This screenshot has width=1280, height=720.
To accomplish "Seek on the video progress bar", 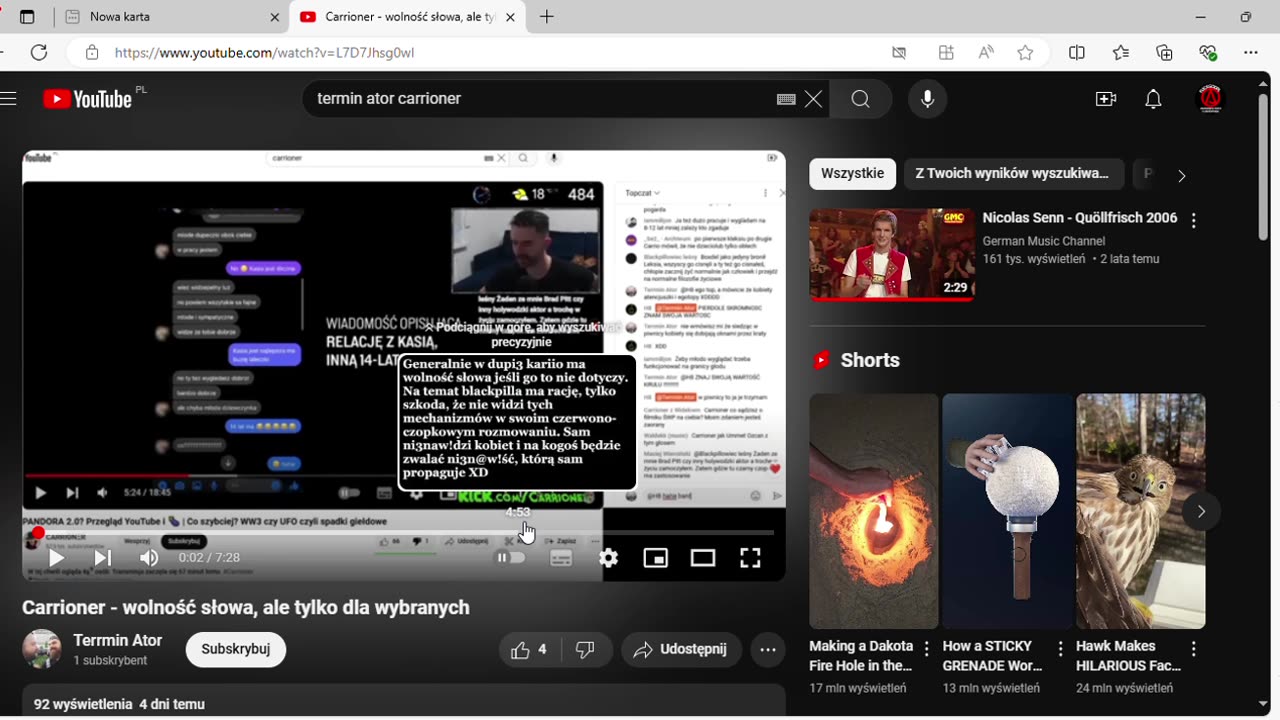I will [404, 533].
